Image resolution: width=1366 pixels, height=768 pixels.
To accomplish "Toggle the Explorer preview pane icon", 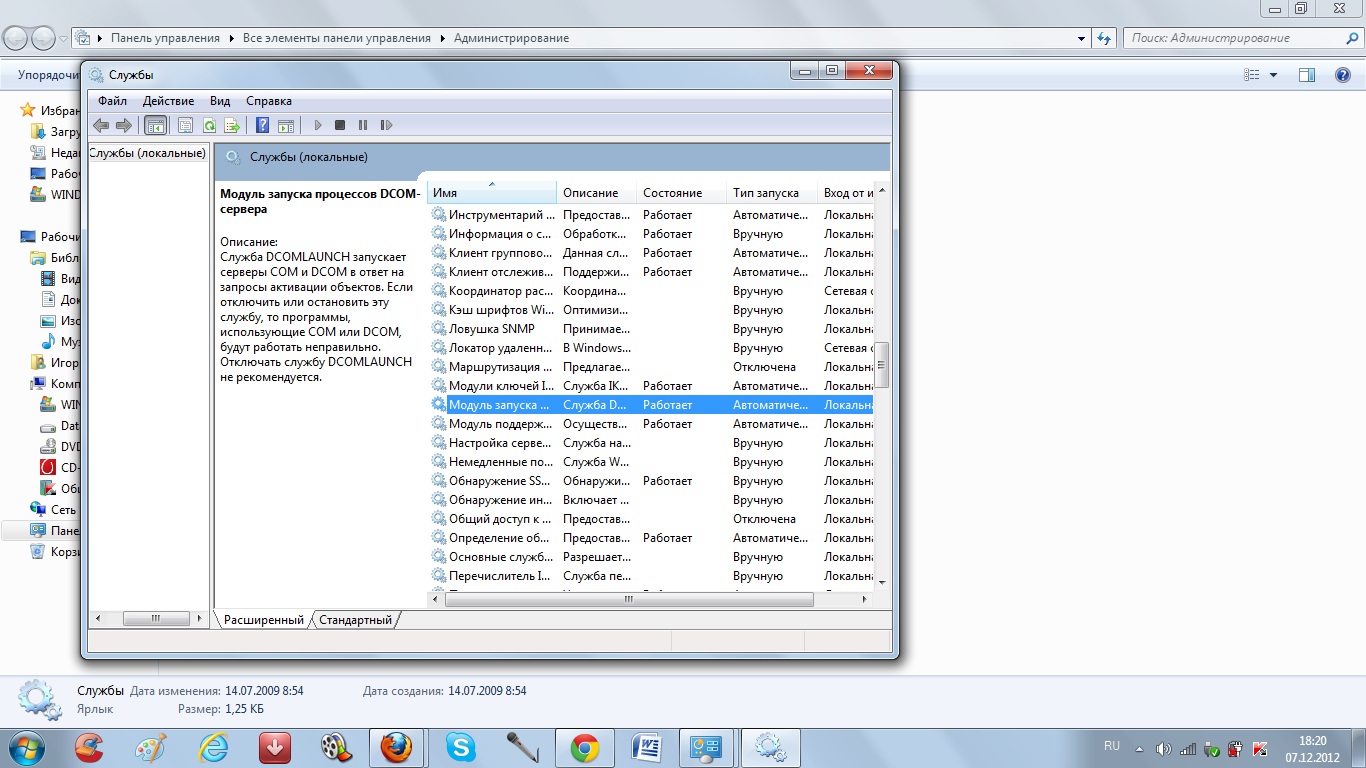I will click(1307, 75).
